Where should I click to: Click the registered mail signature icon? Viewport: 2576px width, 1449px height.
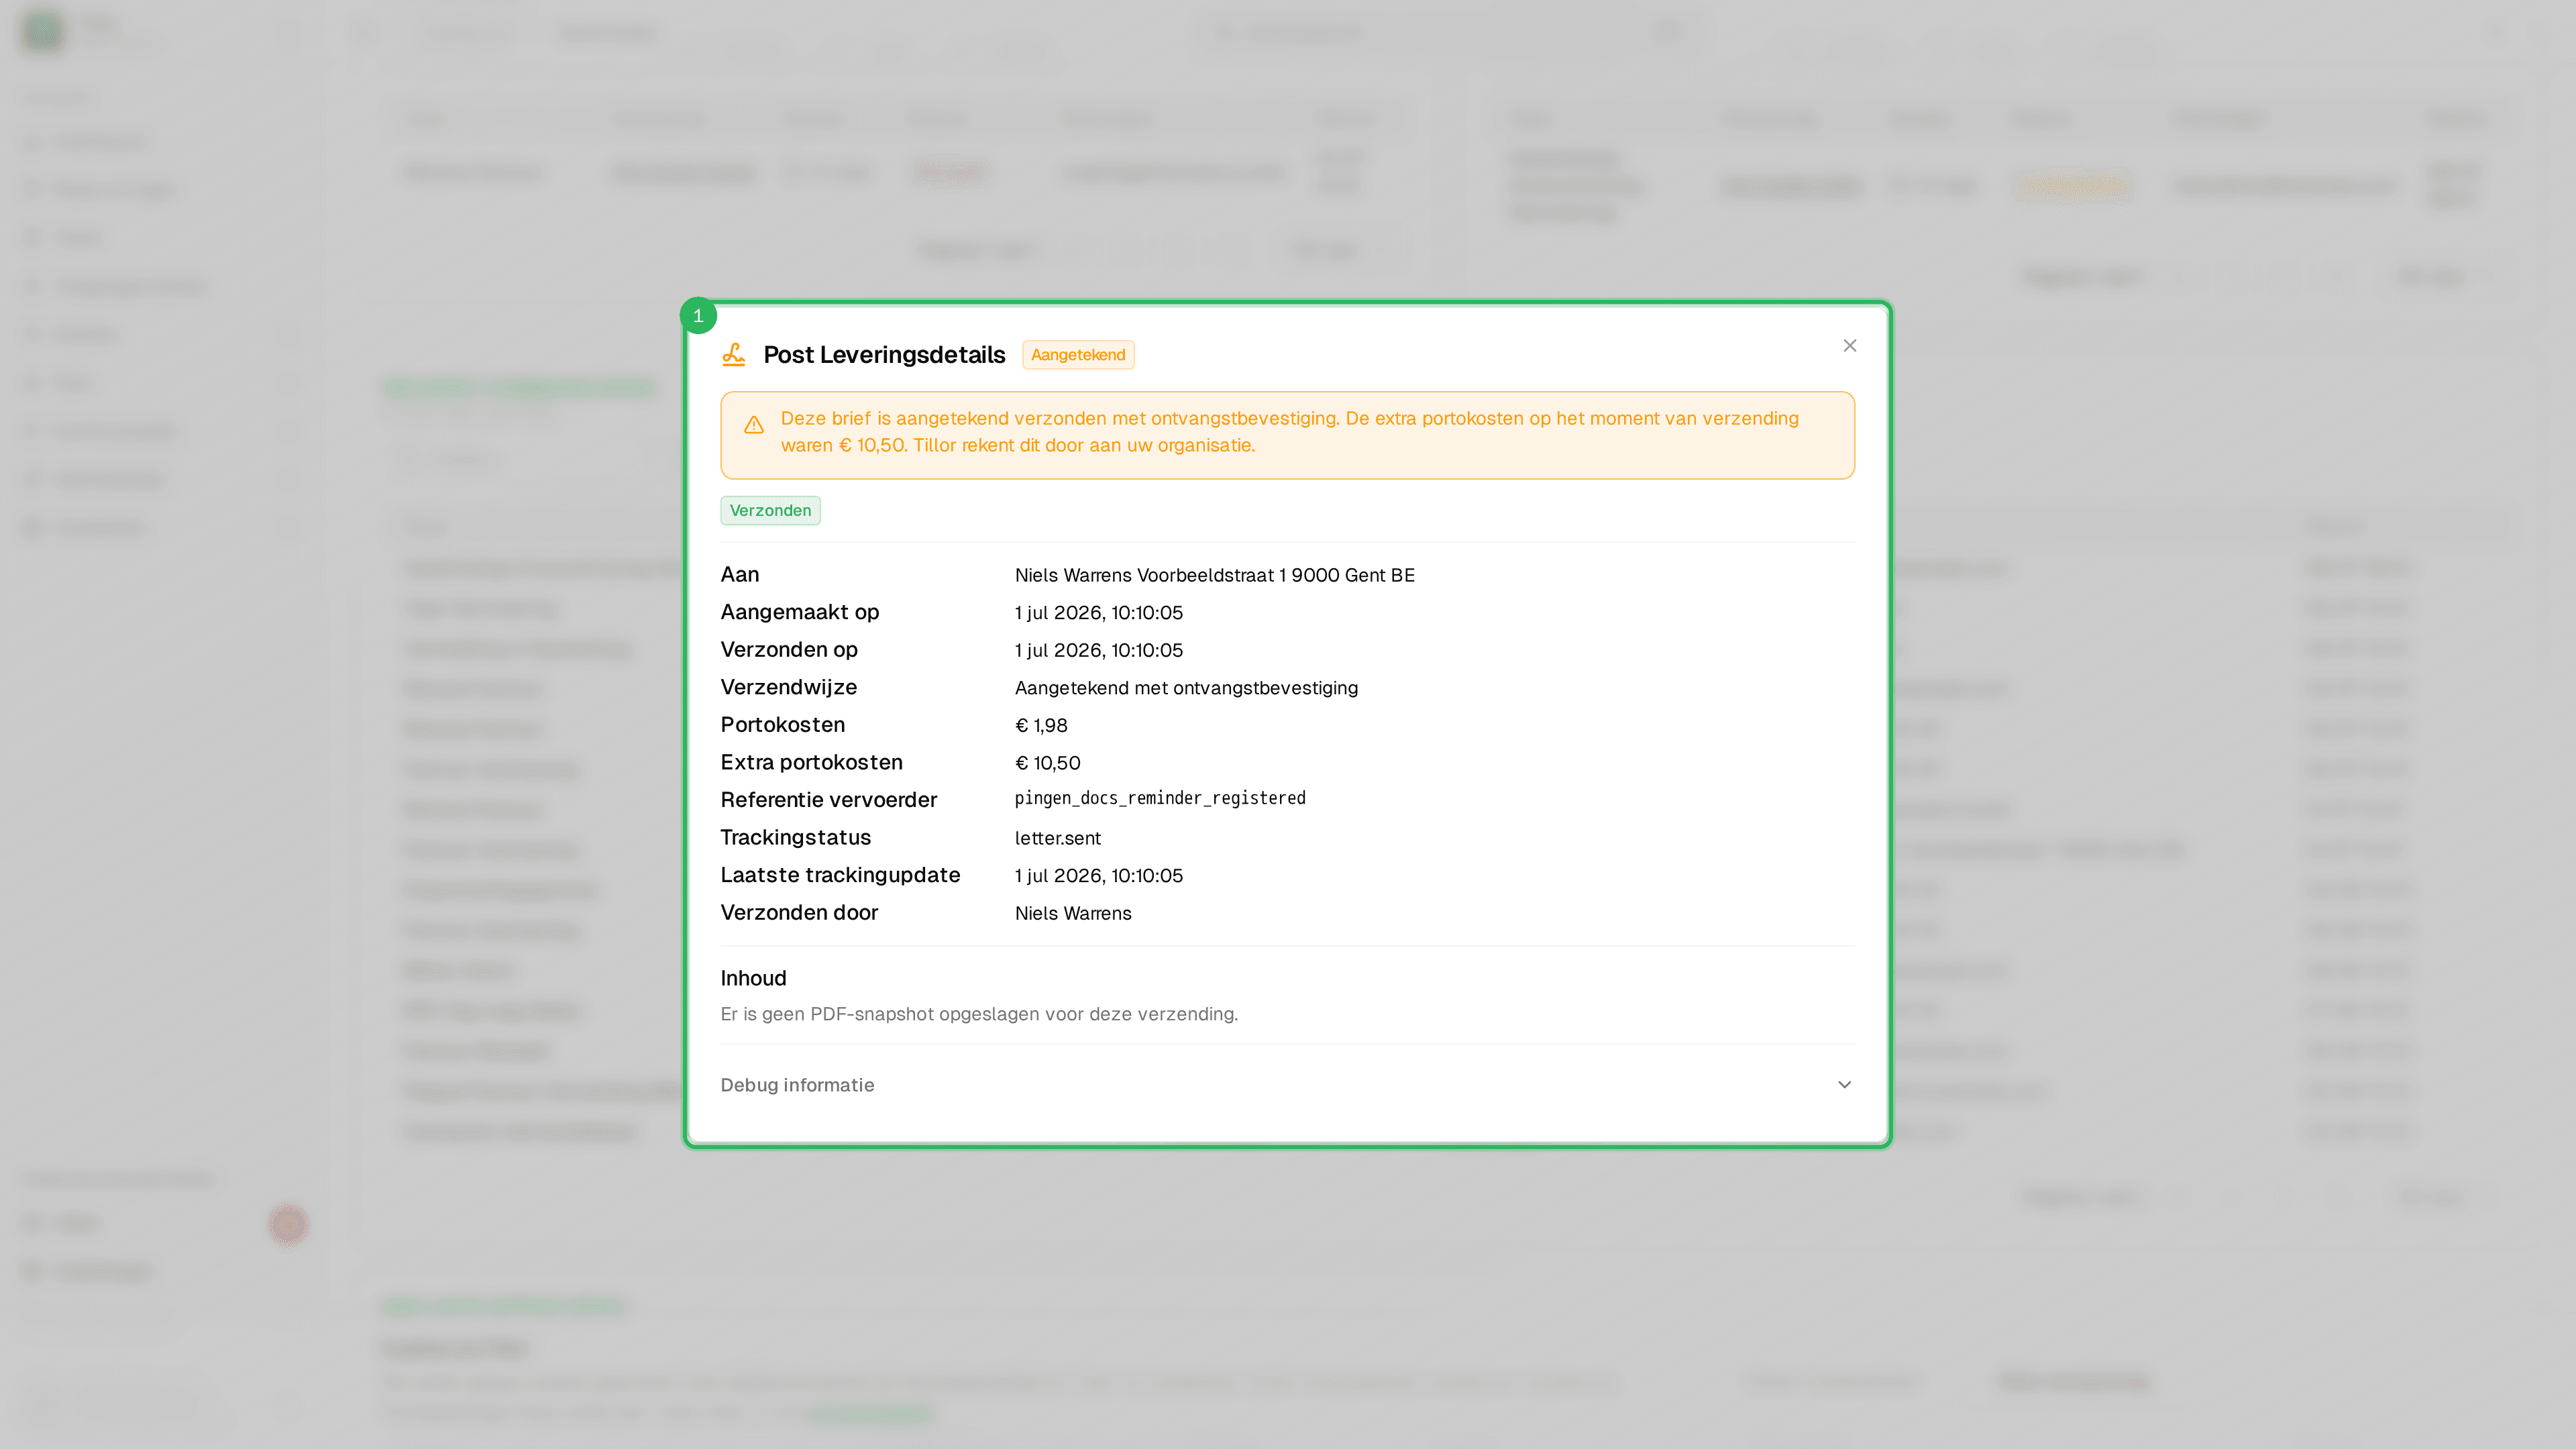pos(734,355)
